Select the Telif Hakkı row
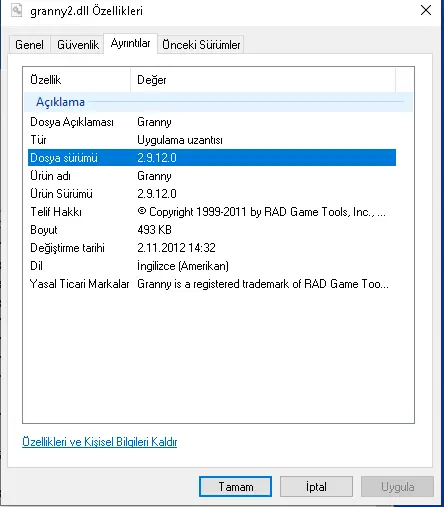This screenshot has height=507, width=444. (x=212, y=212)
